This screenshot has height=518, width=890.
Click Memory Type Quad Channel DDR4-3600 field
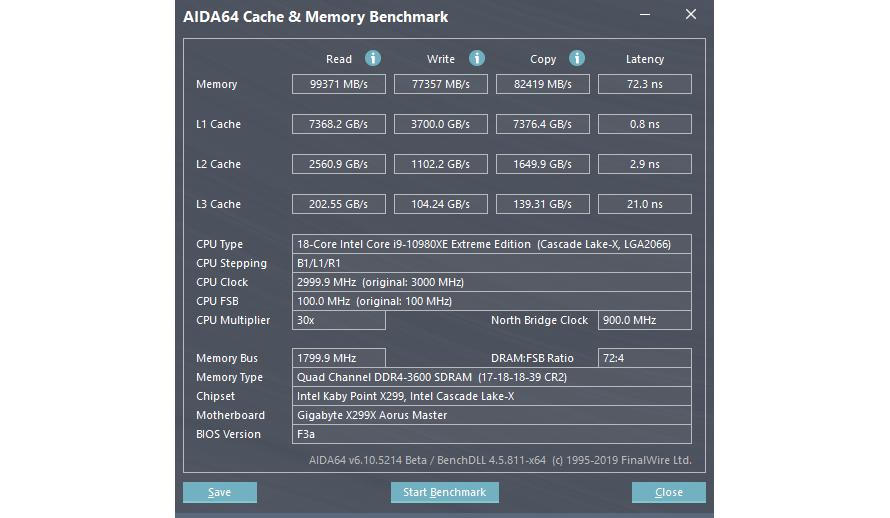[492, 377]
